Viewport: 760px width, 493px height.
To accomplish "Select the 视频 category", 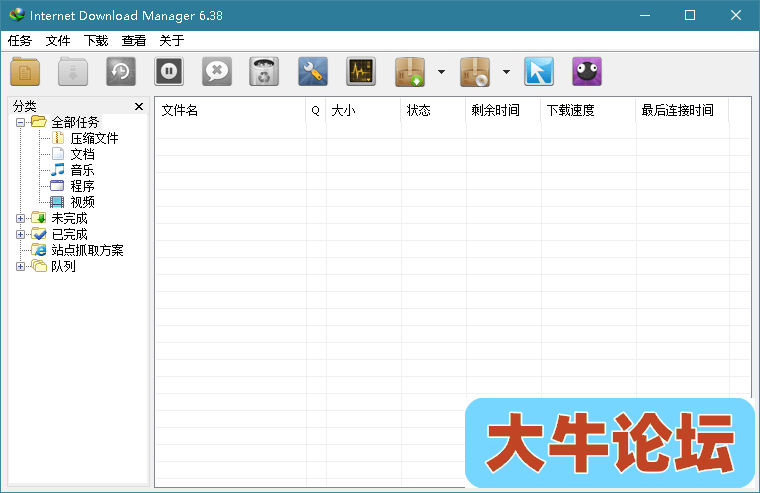I will click(x=82, y=202).
